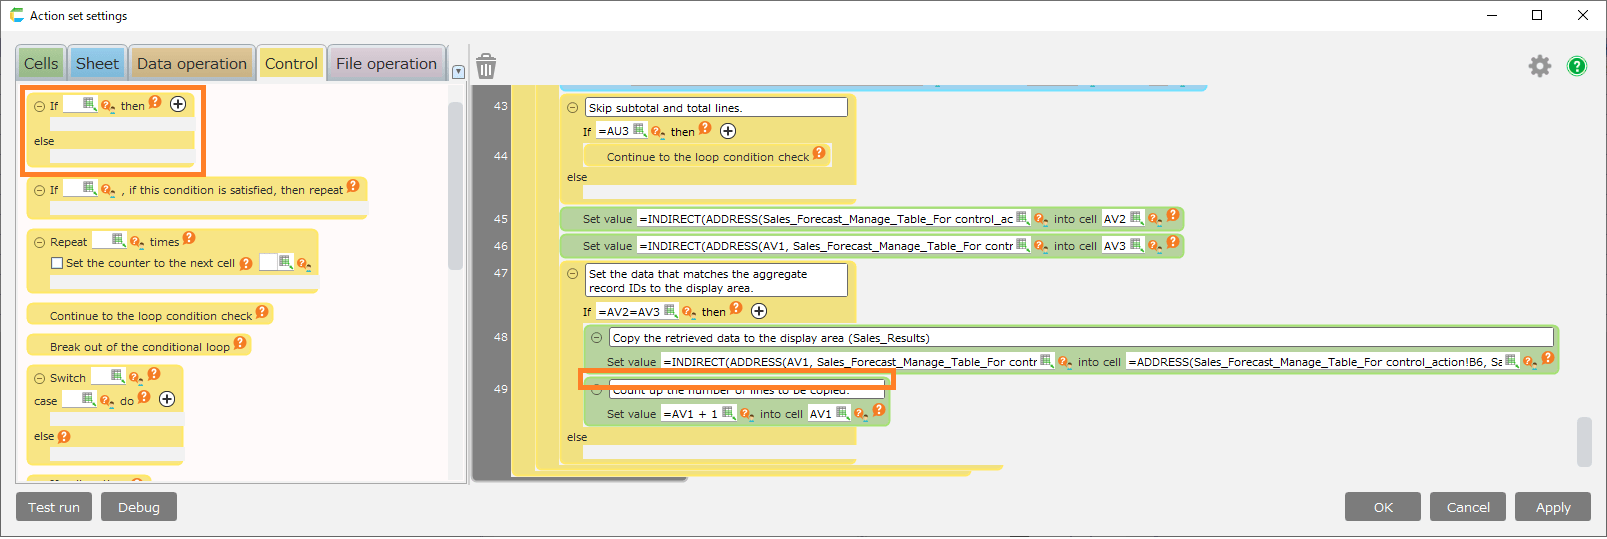Enable 'Set the counter to the next cell' checkbox
The width and height of the screenshot is (1607, 539).
coord(57,263)
